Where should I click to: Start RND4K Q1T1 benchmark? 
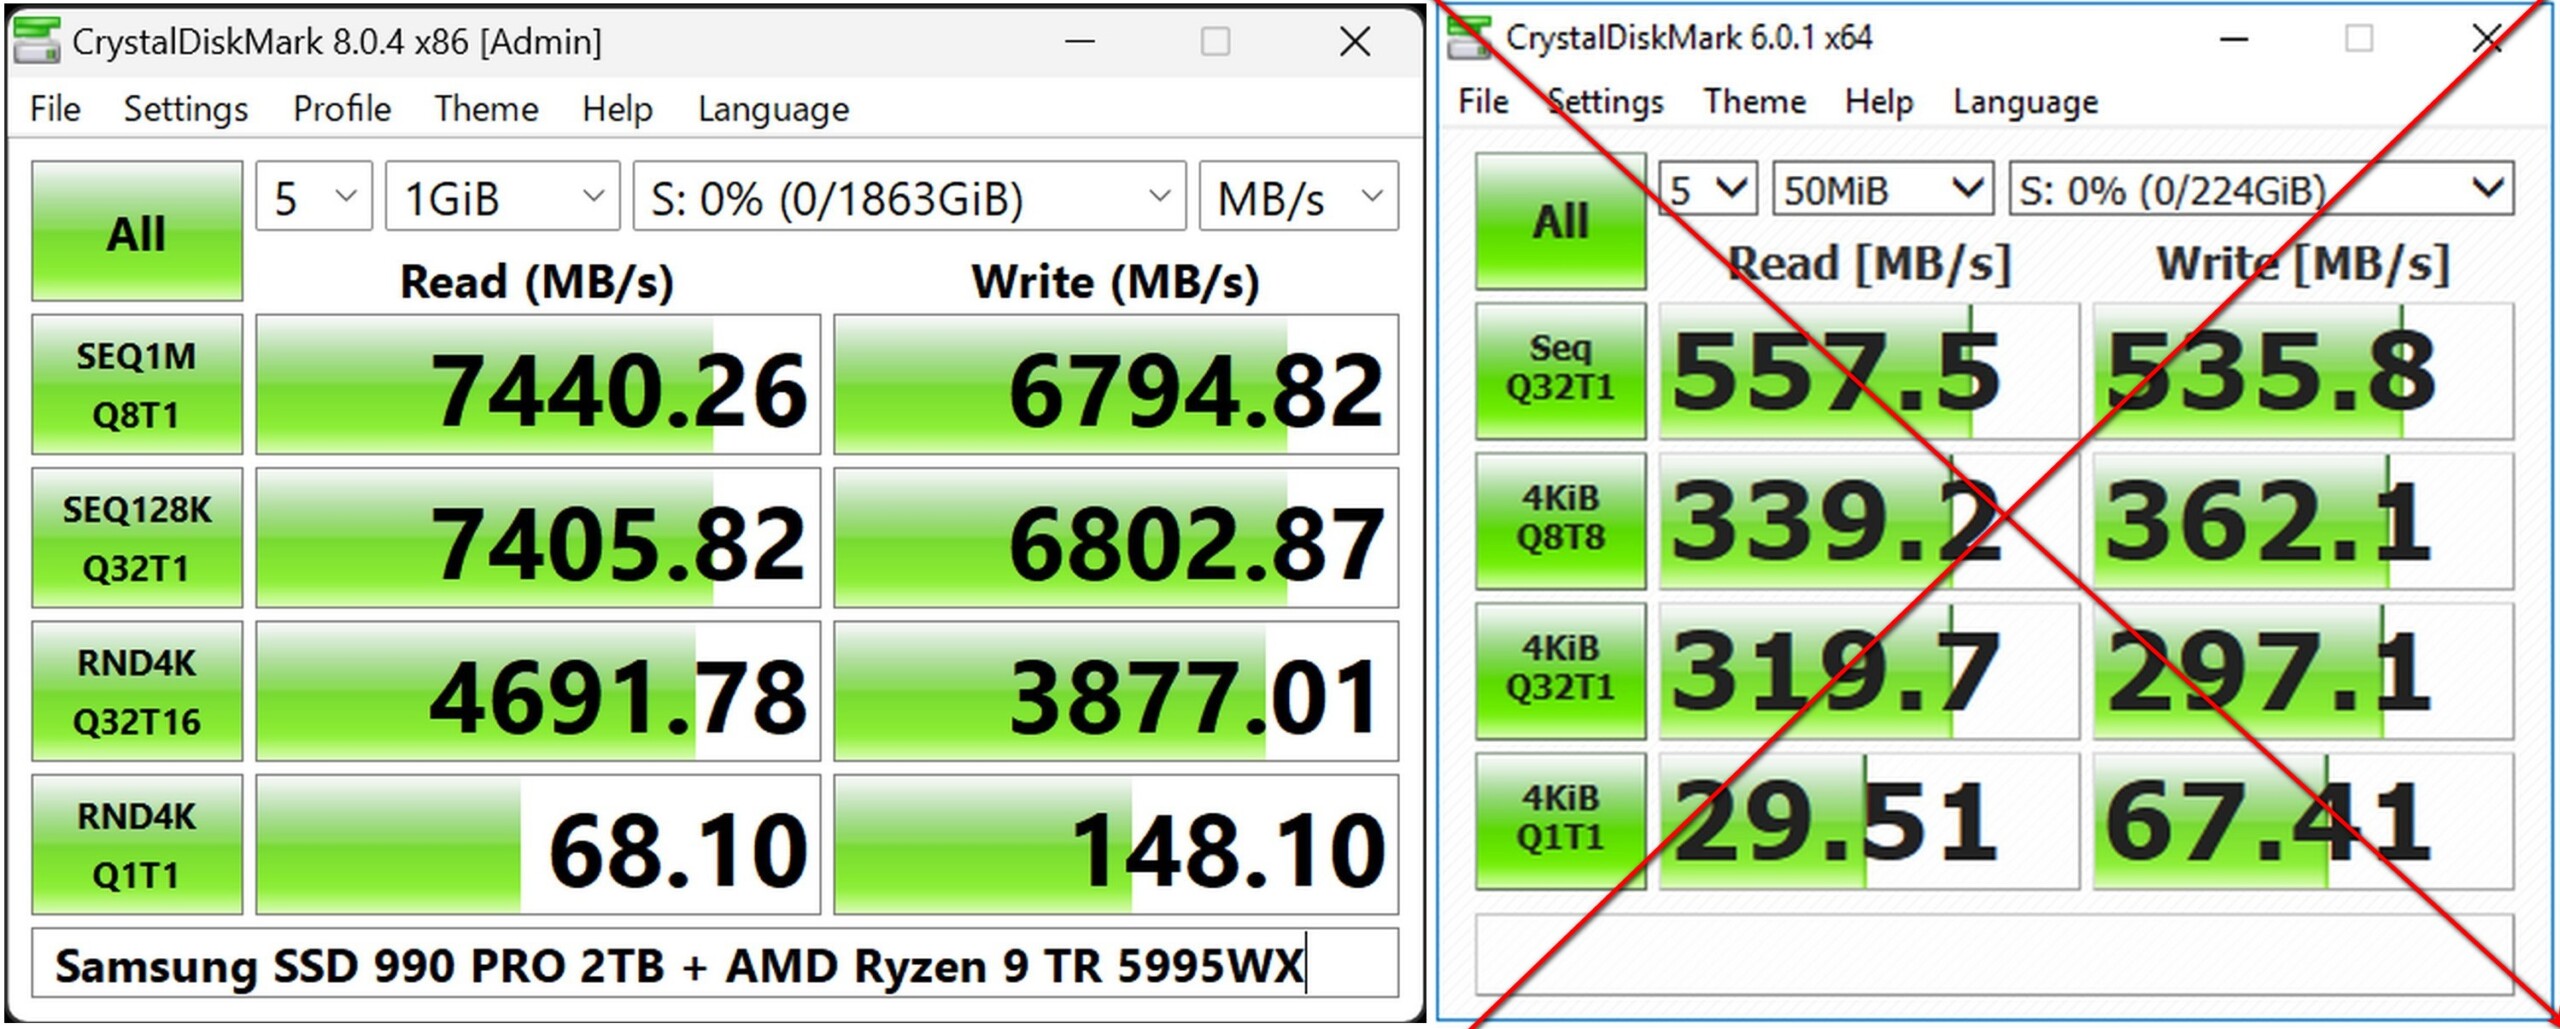pos(137,844)
